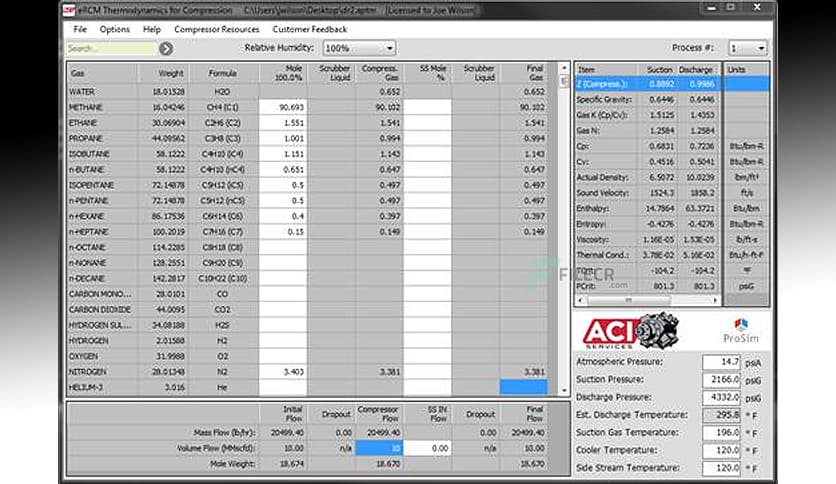Viewport: 836px width, 484px height.
Task: Expand the Process # dropdown
Action: 761,49
